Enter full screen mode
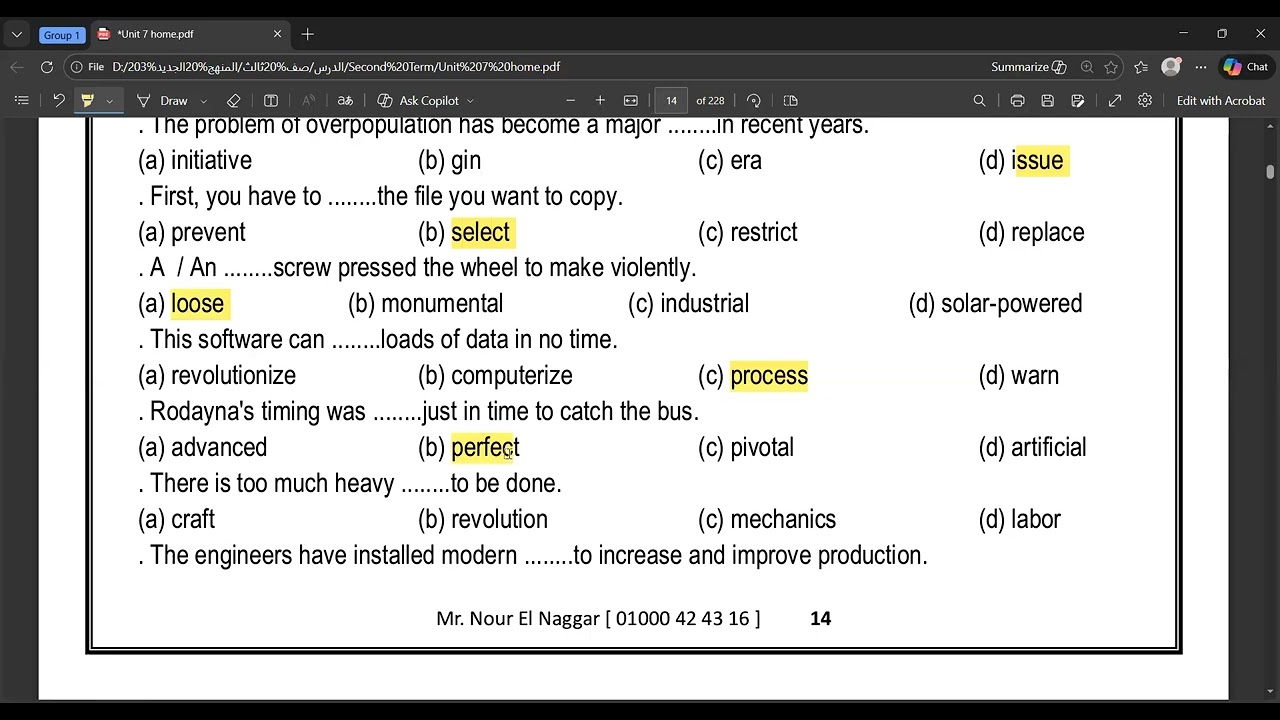The height and width of the screenshot is (720, 1280). 1115,101
